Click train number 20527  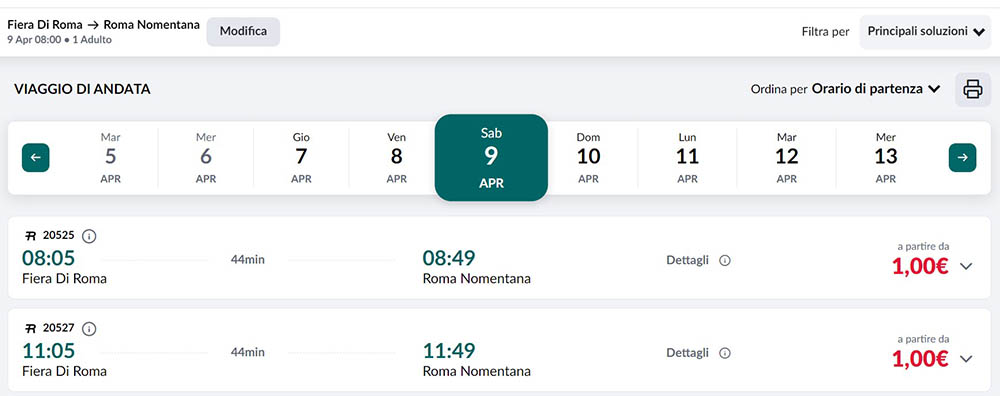pos(59,328)
